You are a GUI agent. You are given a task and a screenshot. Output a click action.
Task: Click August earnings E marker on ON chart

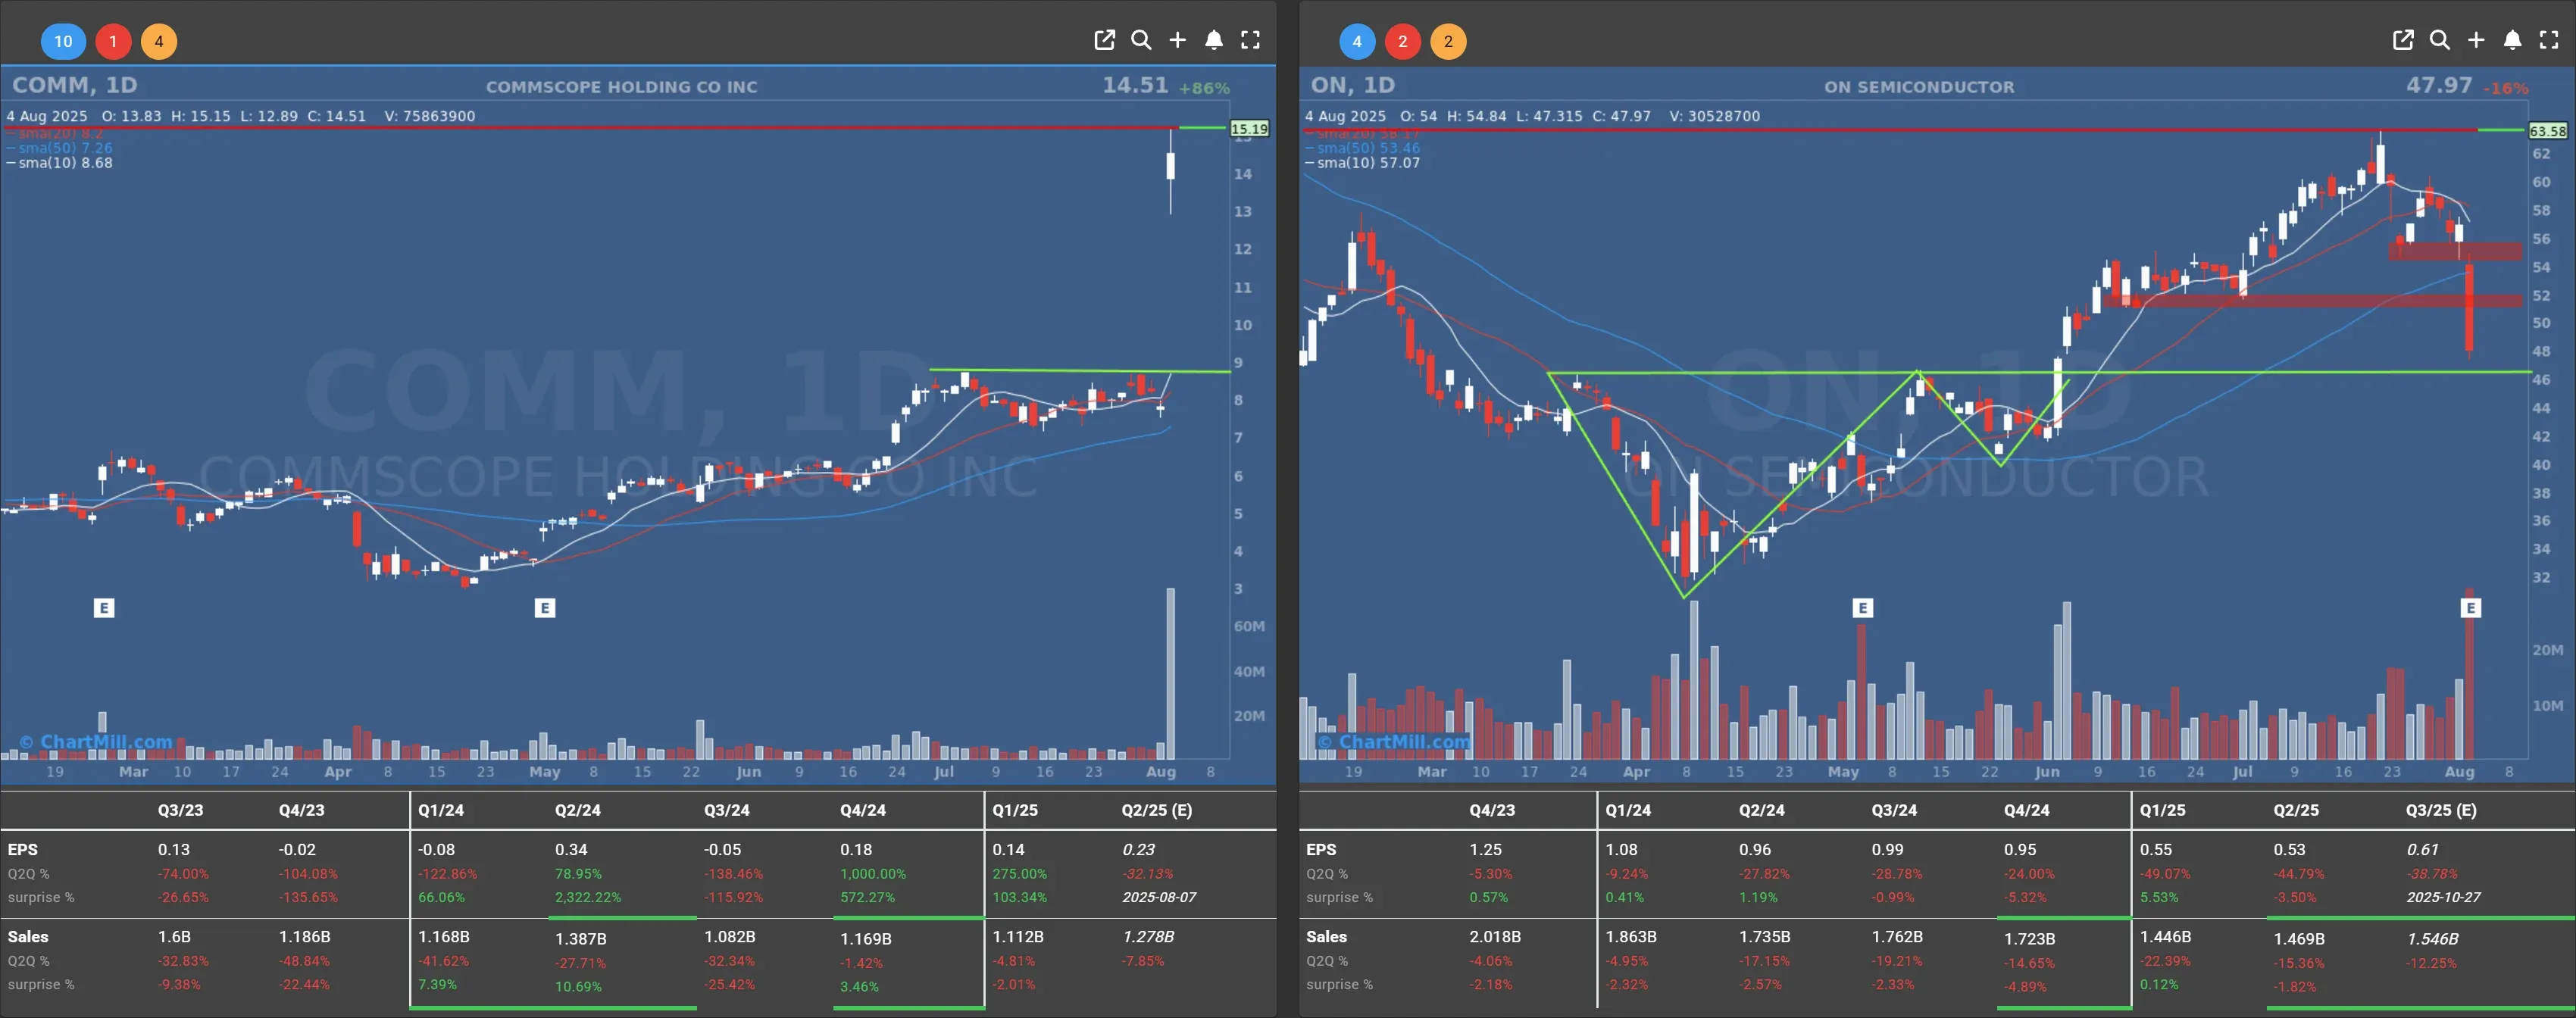pos(2471,608)
